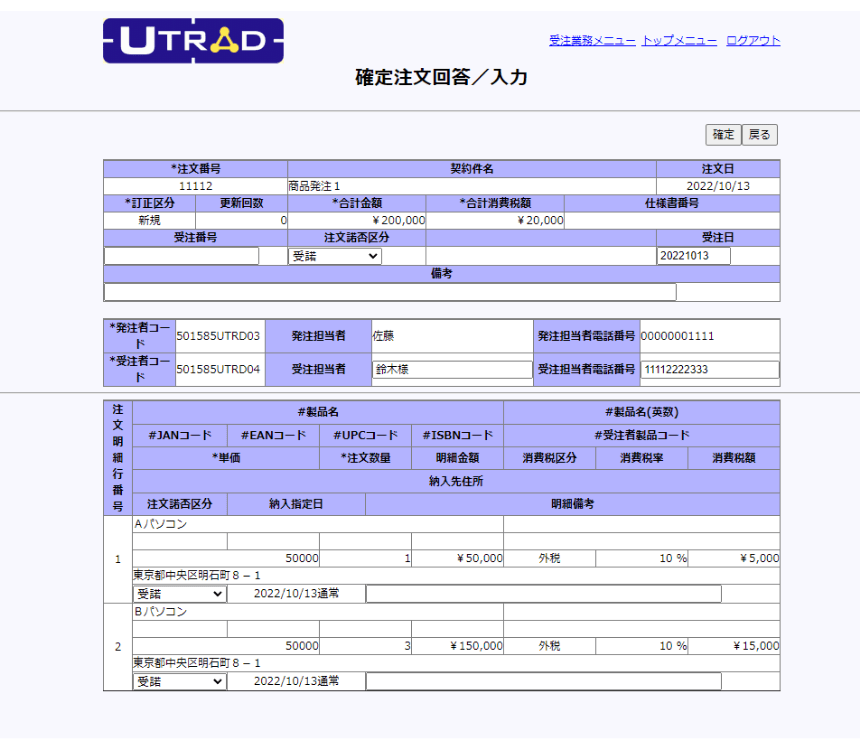The image size is (860, 750).
Task: Open the 受注業務メニュー link
Action: click(592, 40)
